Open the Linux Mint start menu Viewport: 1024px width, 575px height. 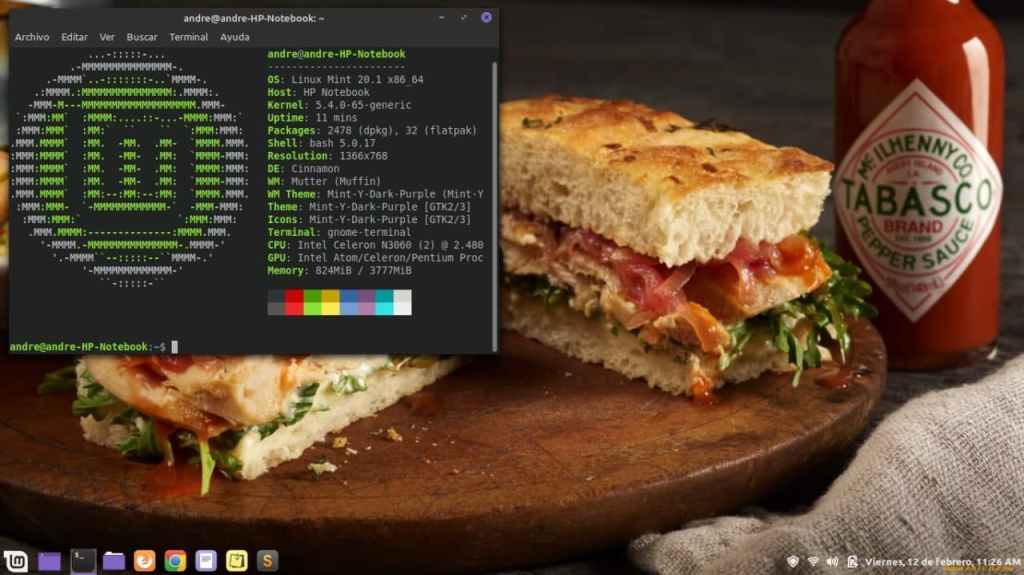tap(16, 561)
